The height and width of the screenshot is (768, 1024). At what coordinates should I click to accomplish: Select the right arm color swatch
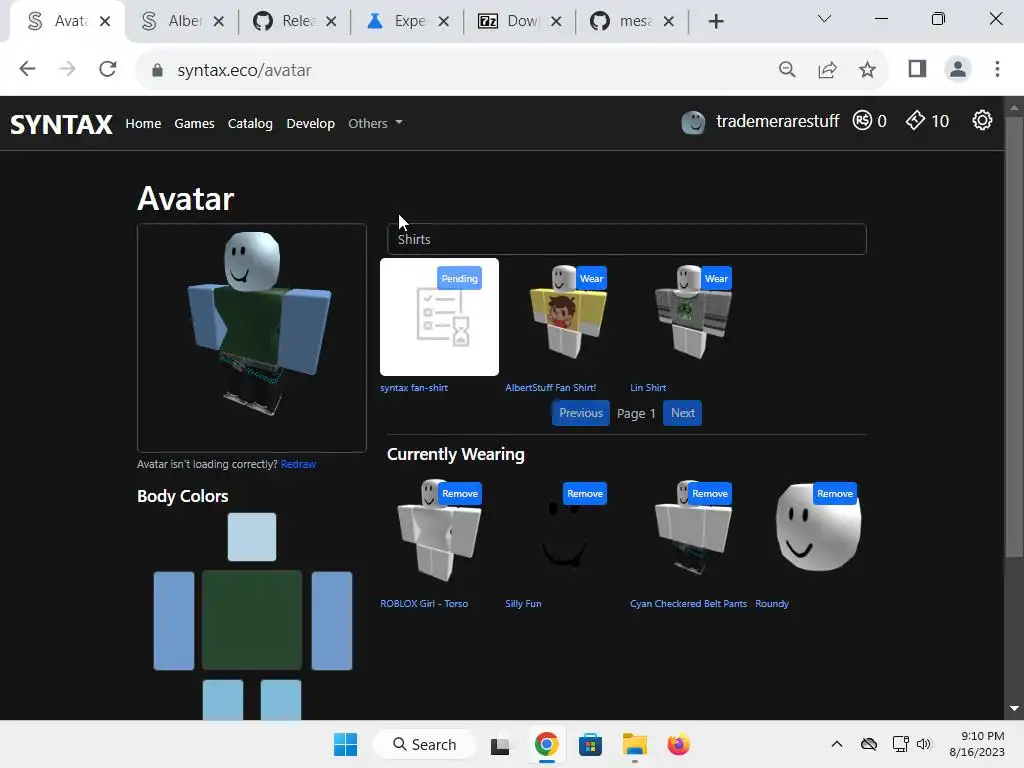pyautogui.click(x=332, y=620)
